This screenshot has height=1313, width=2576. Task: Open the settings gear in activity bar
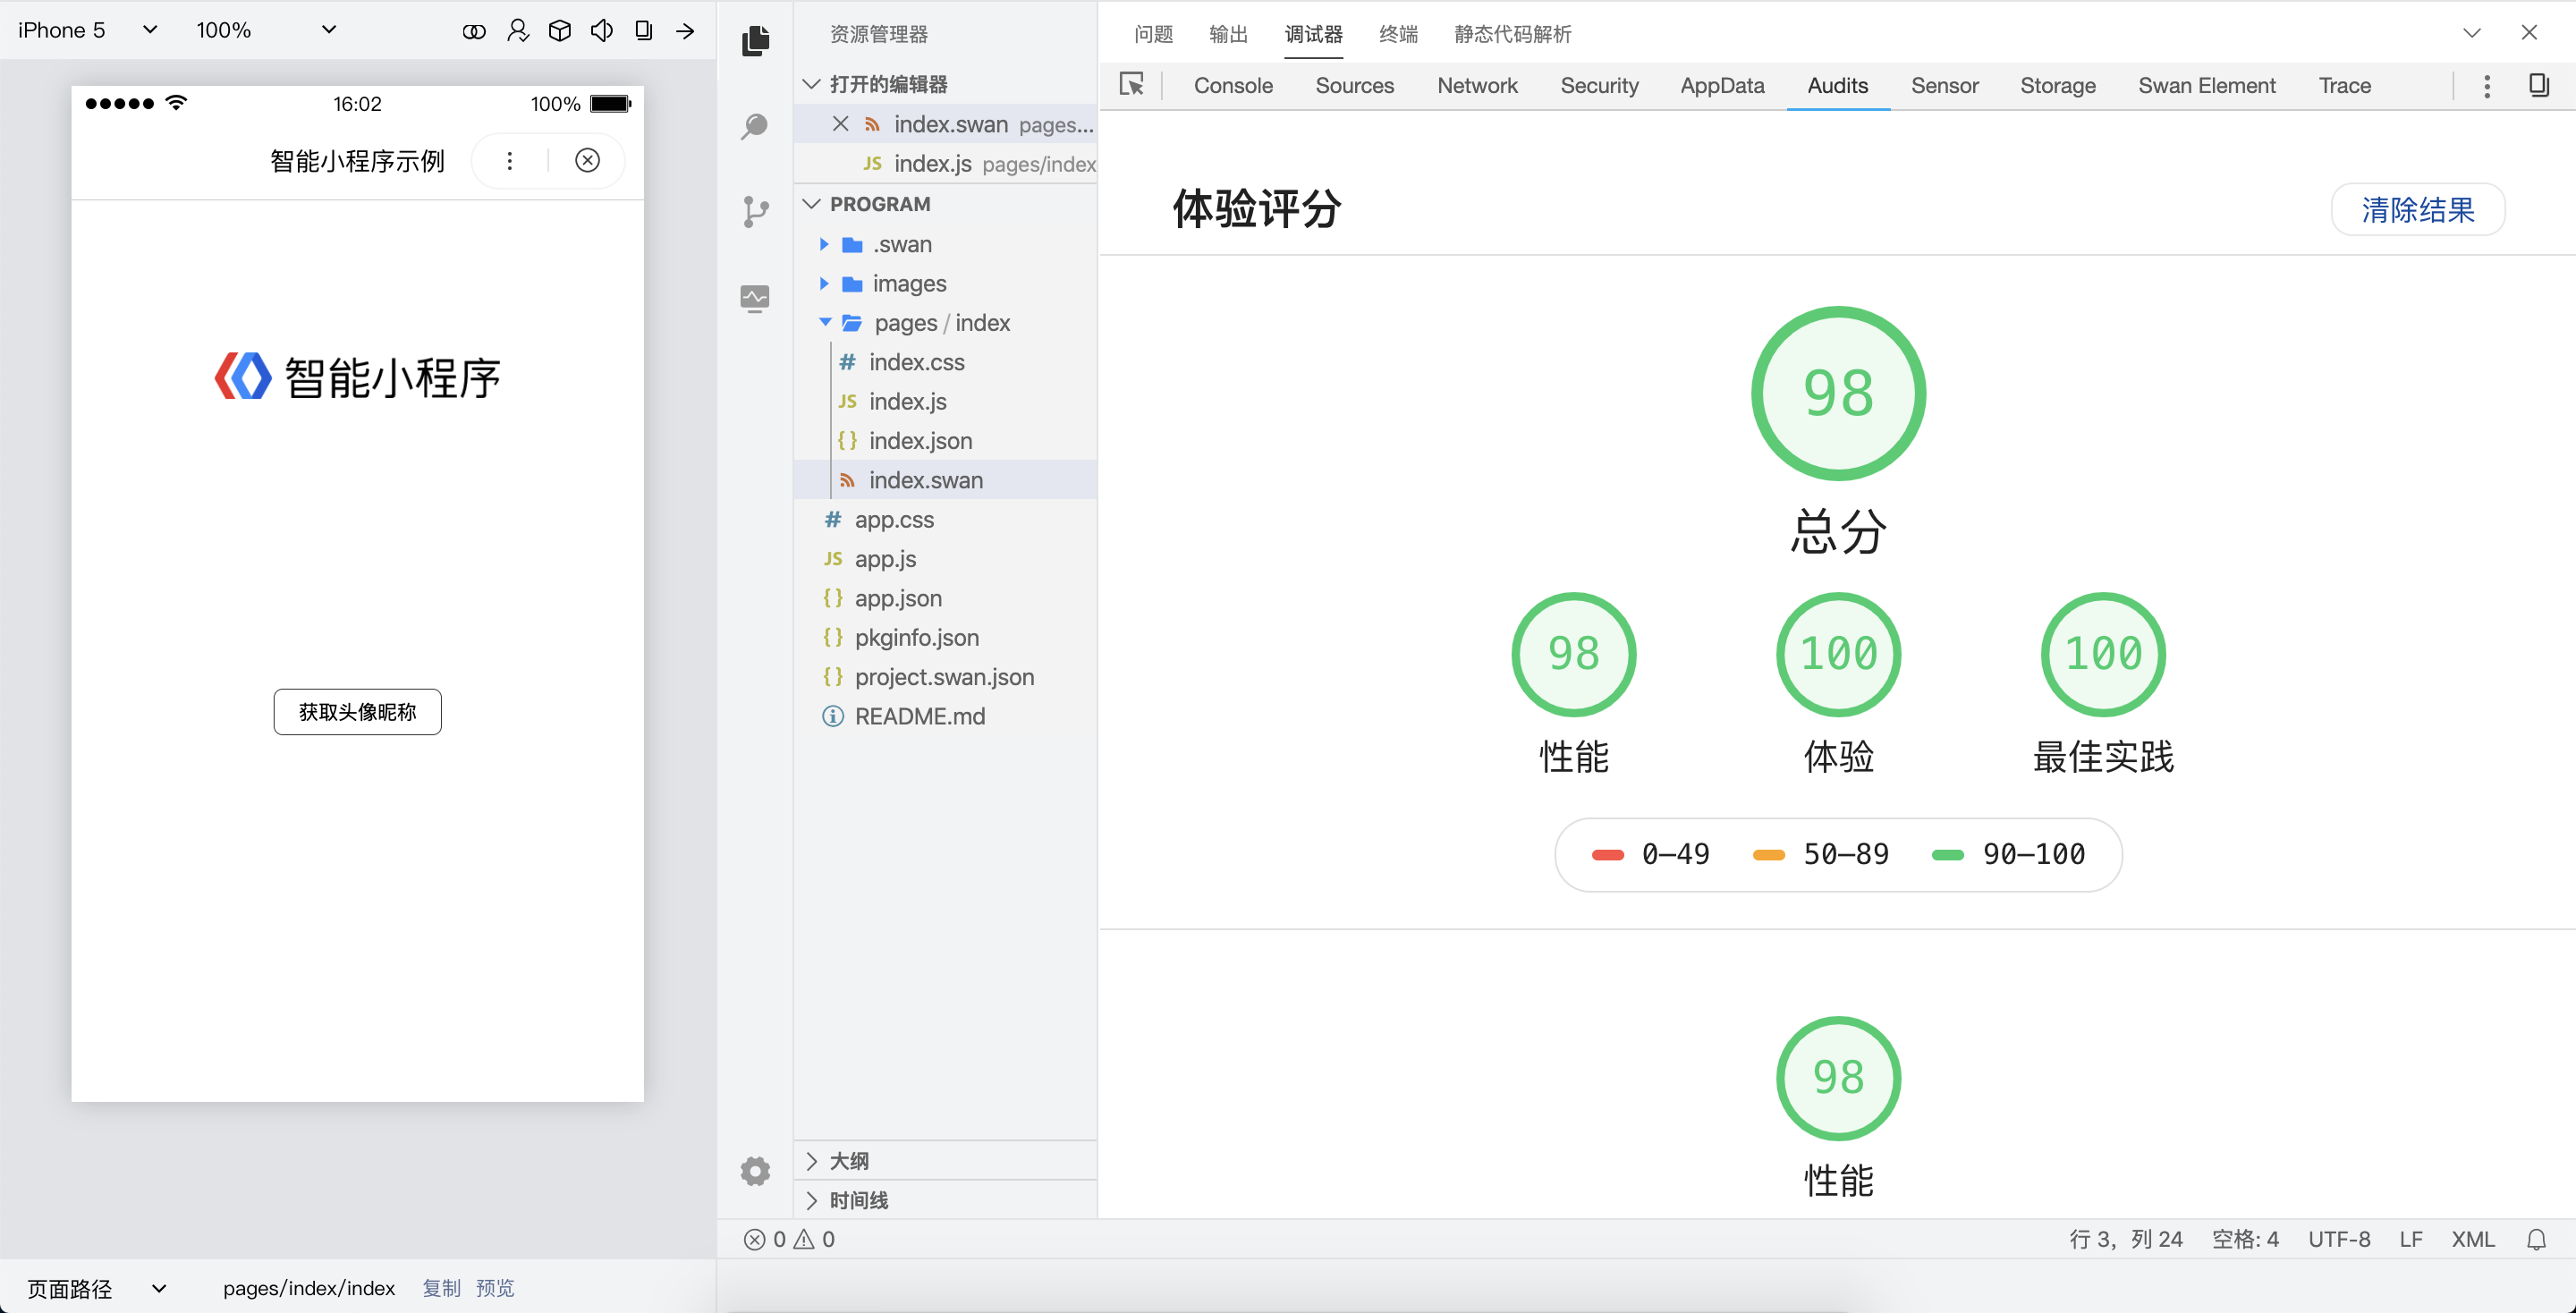pyautogui.click(x=756, y=1171)
